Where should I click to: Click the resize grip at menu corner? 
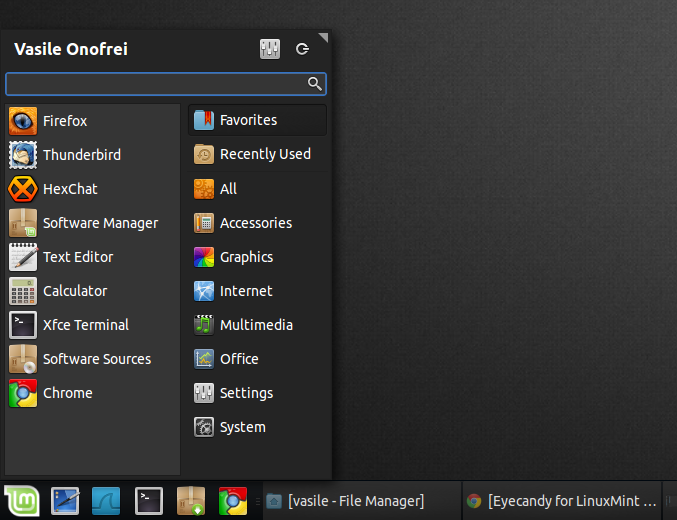tap(324, 37)
